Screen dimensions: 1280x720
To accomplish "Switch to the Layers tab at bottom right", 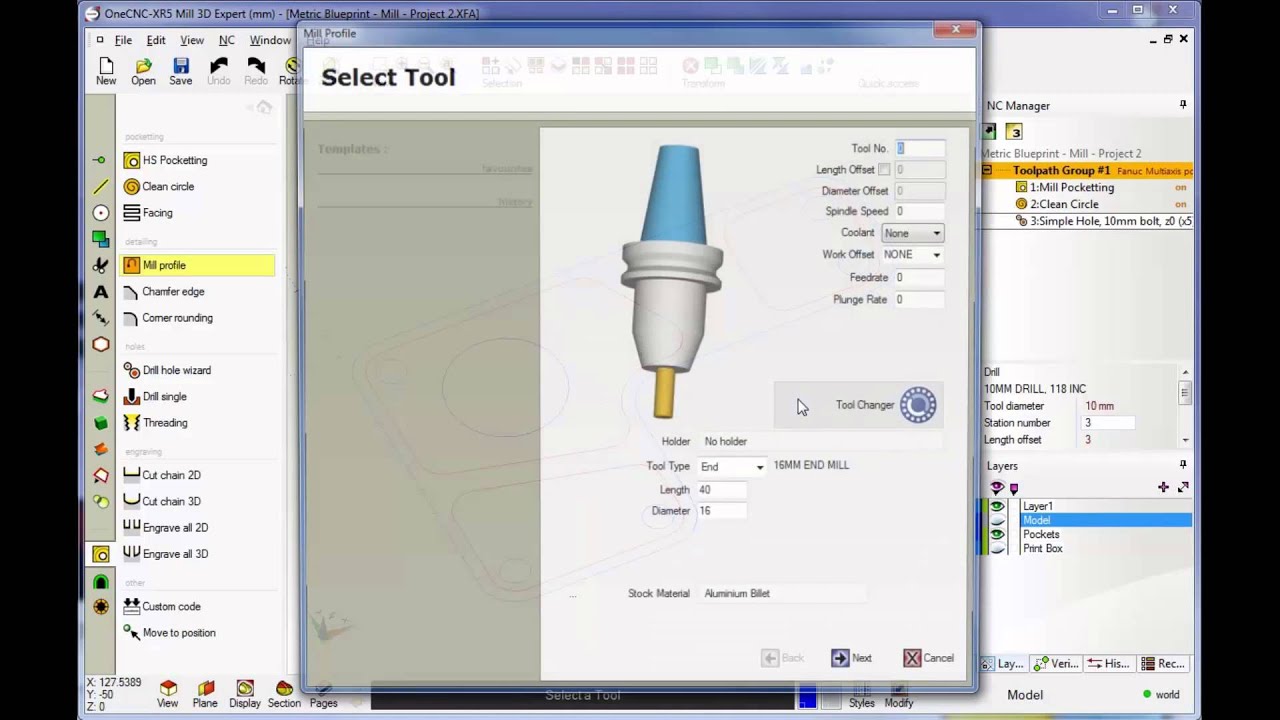I will tap(1003, 664).
